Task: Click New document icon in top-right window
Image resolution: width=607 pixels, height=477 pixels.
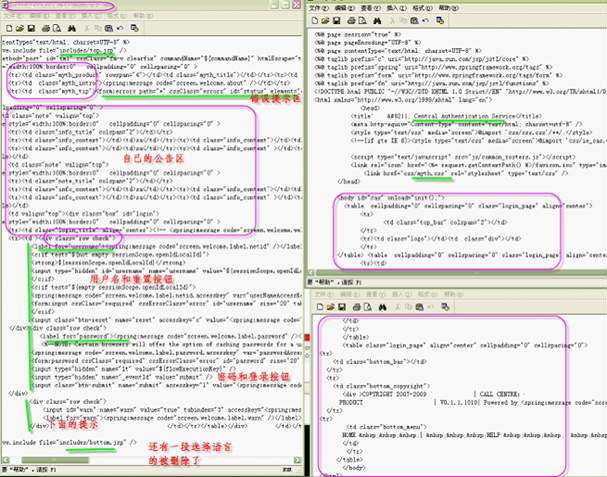Action: pos(314,21)
